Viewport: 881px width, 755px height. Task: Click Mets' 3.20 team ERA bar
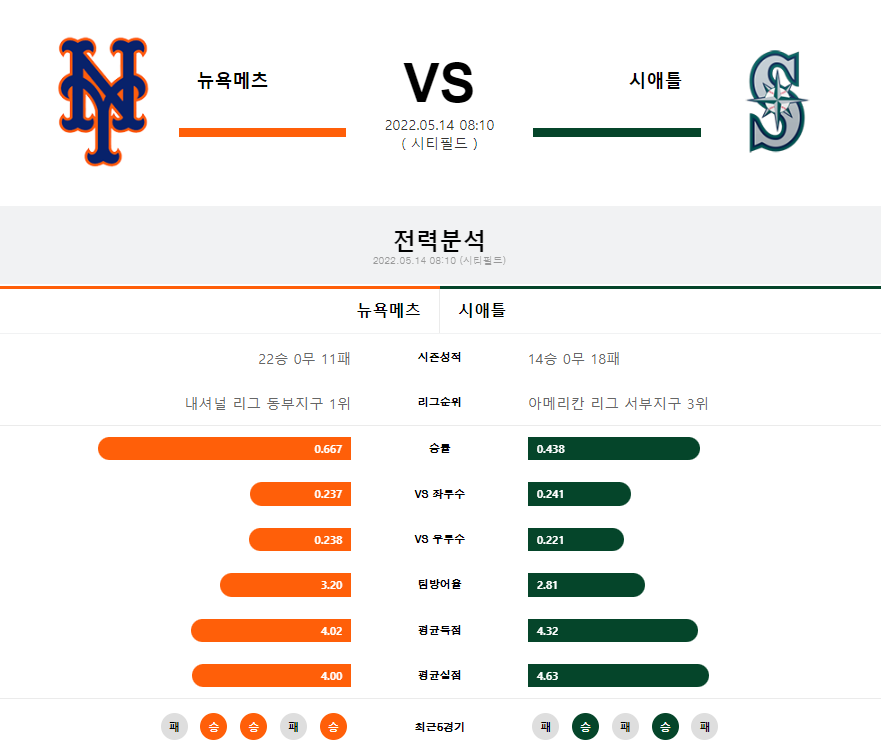click(285, 585)
